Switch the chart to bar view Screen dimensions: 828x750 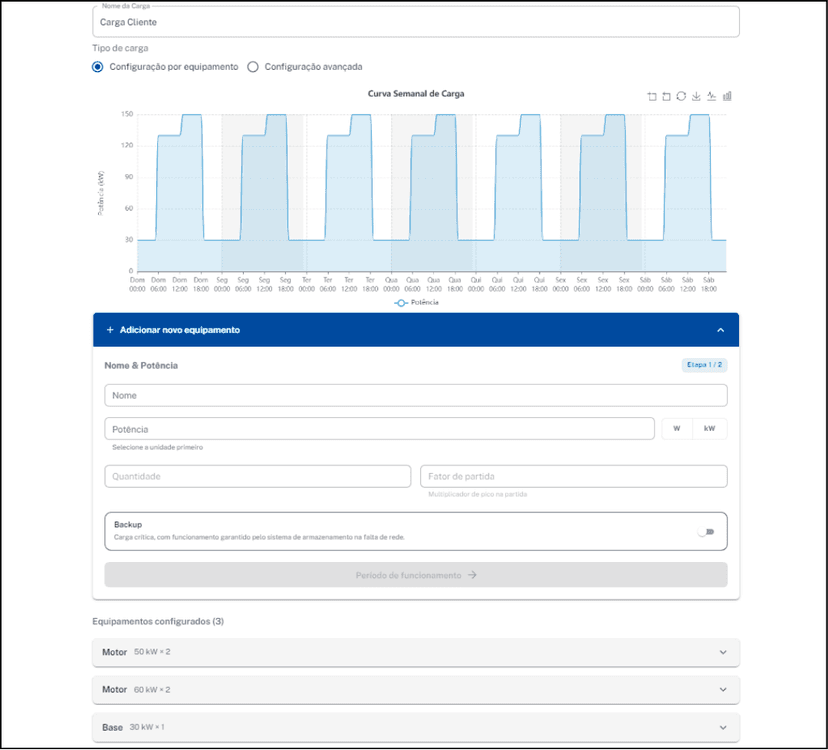pos(727,96)
